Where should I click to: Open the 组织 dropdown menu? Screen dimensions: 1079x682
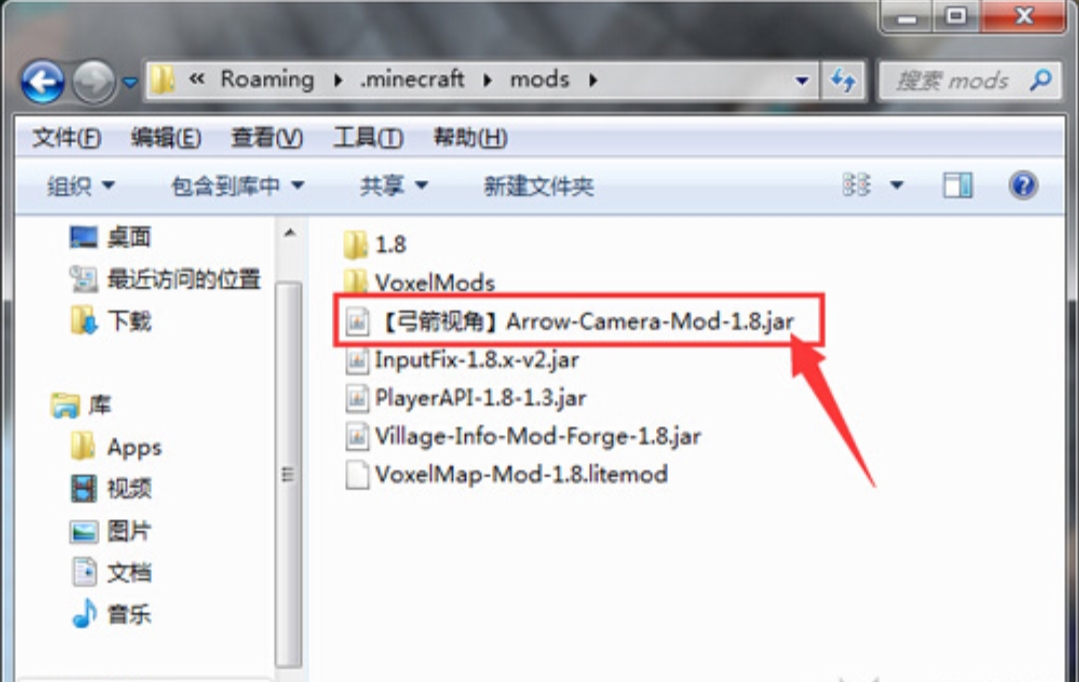[x=81, y=185]
